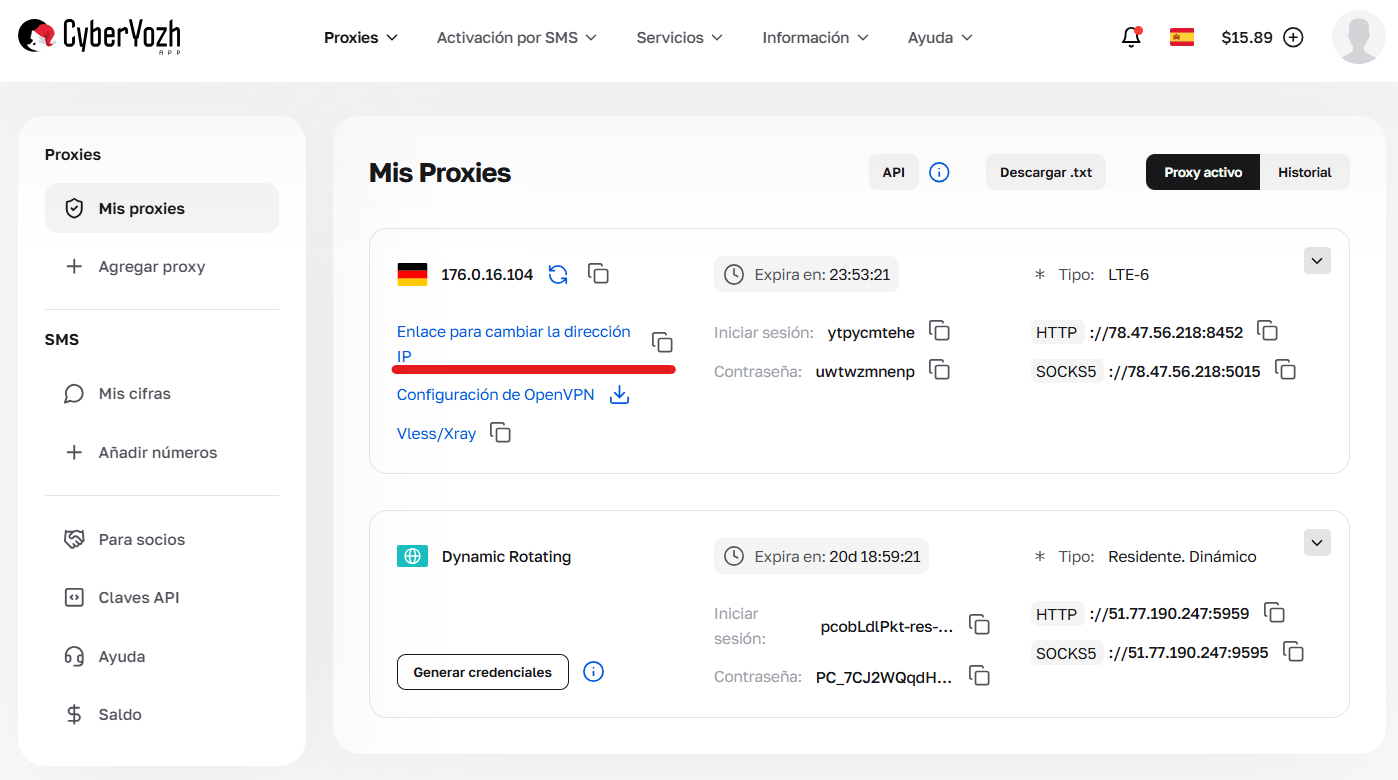Copy the IP address 176.0.16.104
Screen dimensions: 1398x780
pos(598,273)
